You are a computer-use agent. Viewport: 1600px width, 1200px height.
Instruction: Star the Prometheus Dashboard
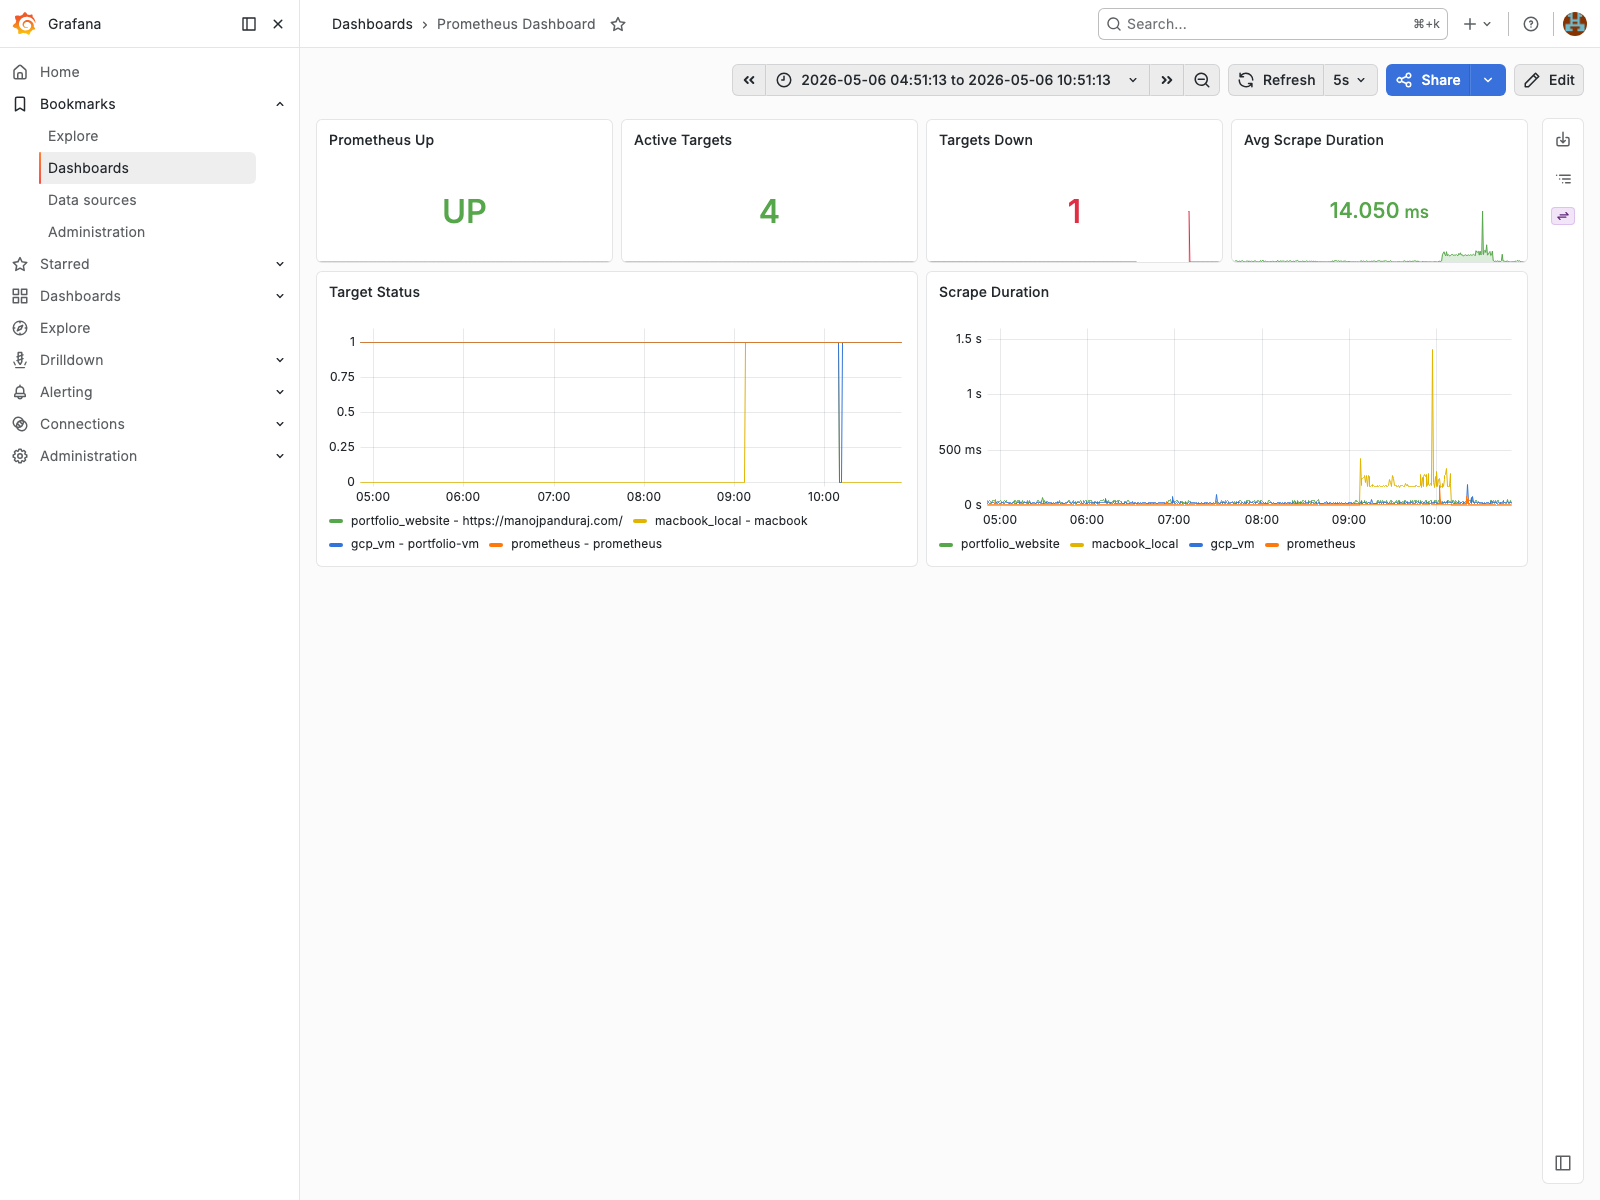point(618,24)
